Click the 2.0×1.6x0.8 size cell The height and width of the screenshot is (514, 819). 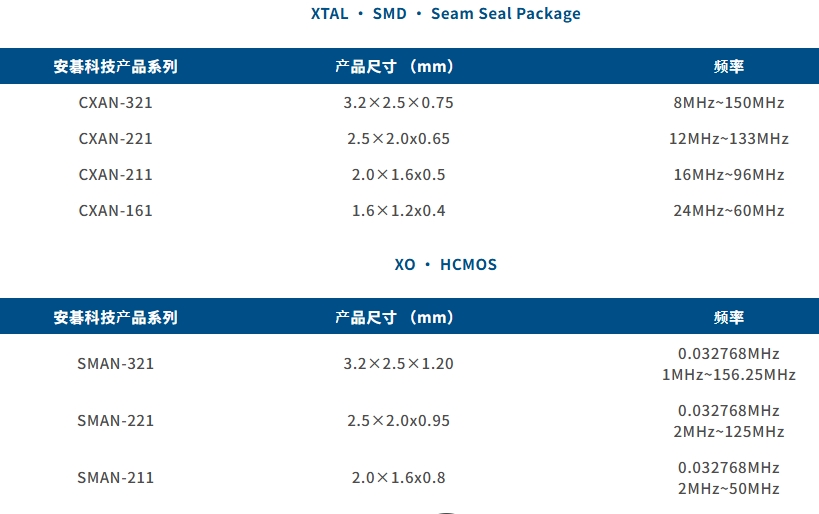(x=398, y=477)
